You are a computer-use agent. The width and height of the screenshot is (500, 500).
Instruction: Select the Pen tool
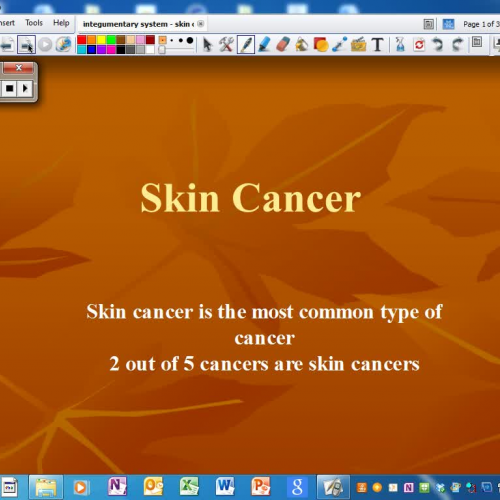pos(246,44)
